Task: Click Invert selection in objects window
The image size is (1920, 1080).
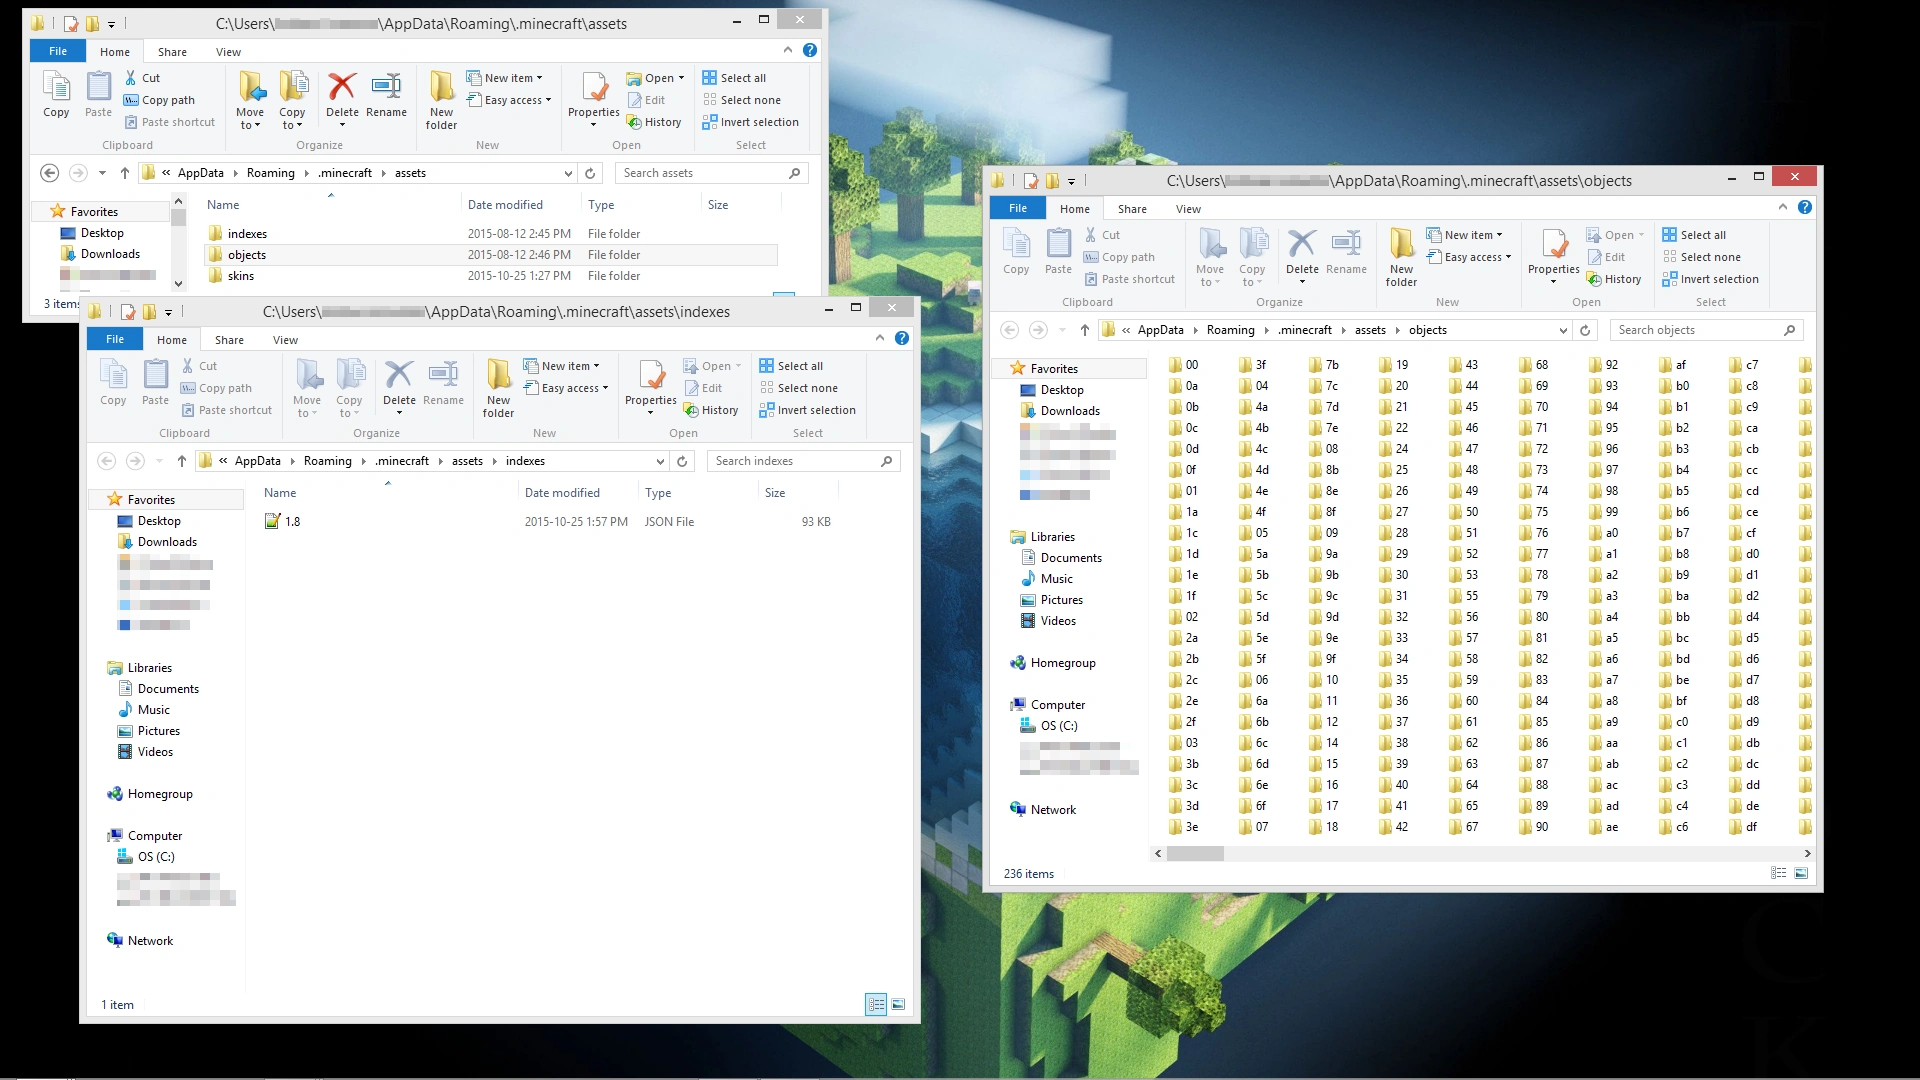Action: click(x=1718, y=279)
